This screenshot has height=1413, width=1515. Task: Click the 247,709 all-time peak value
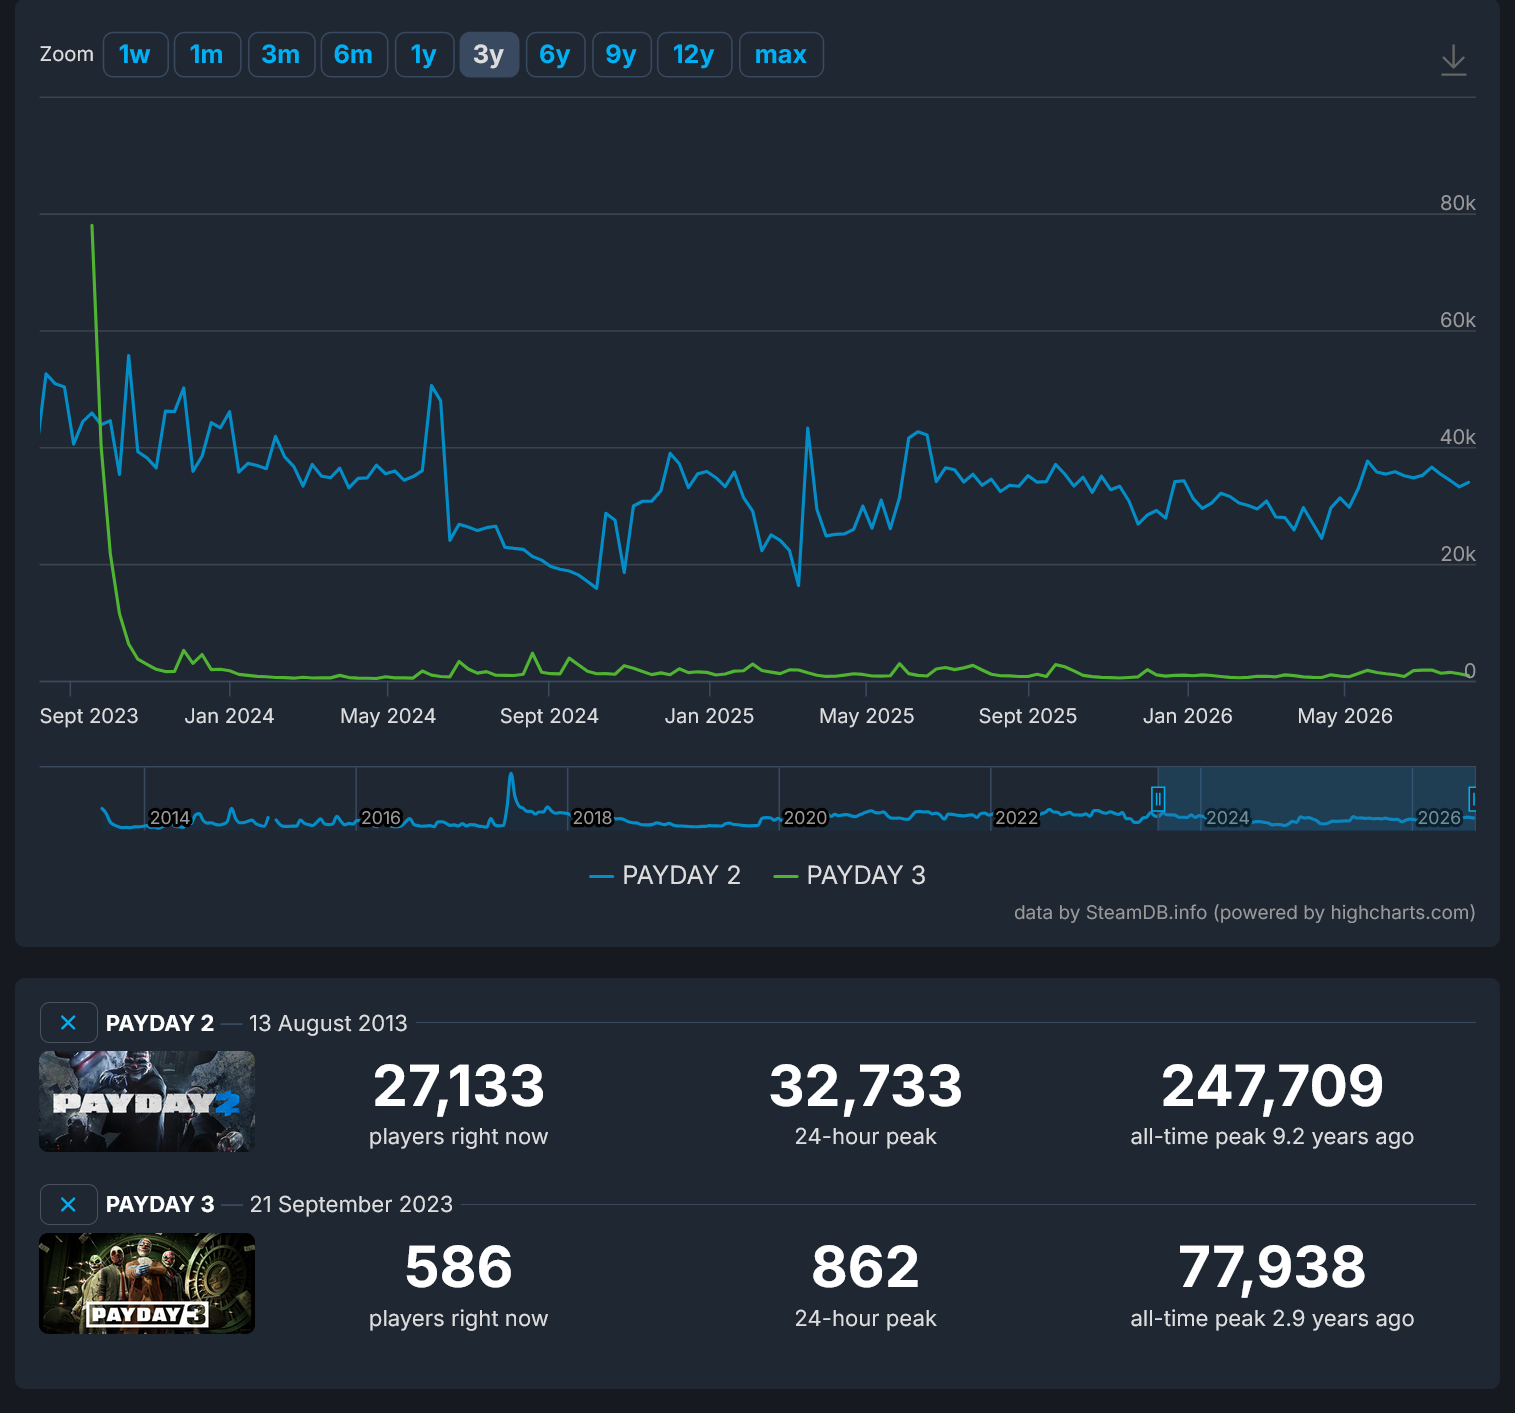tap(1272, 1086)
